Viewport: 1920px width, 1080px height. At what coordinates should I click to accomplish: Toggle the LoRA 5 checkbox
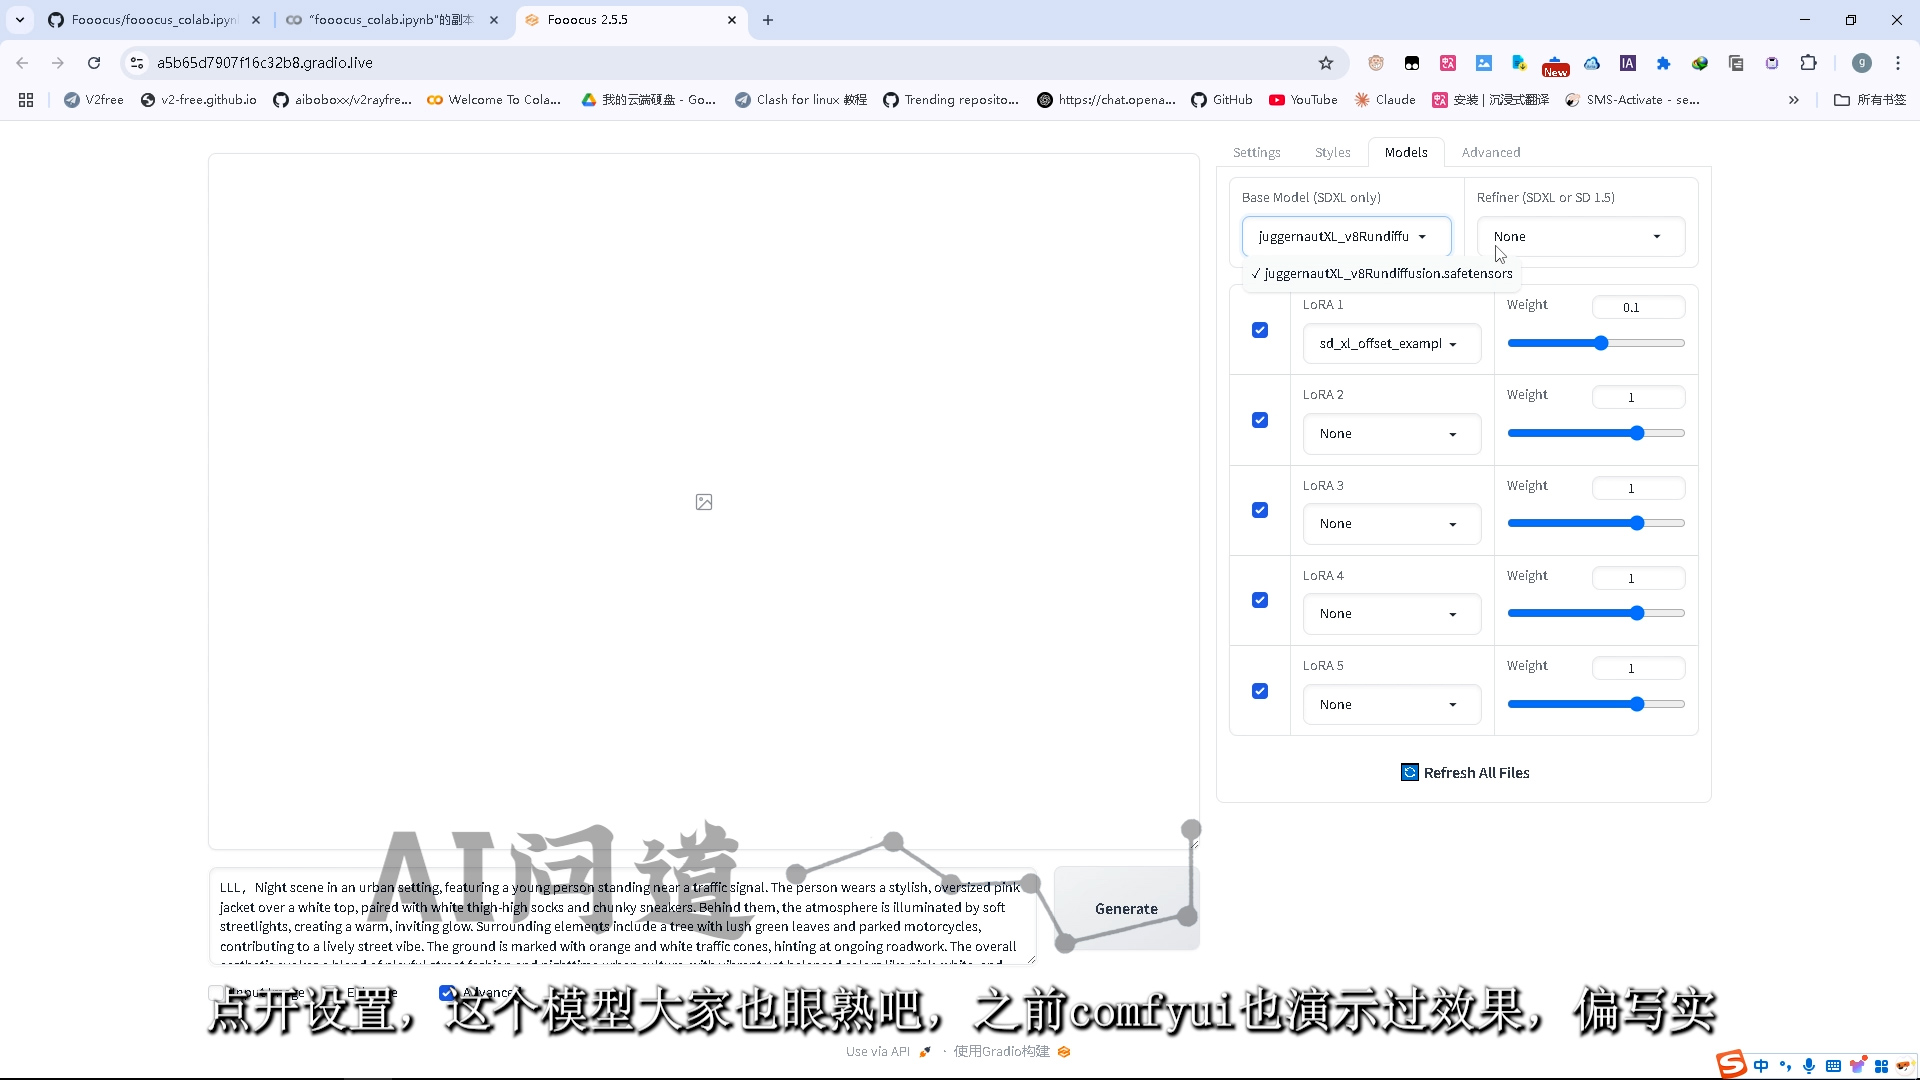(1260, 691)
